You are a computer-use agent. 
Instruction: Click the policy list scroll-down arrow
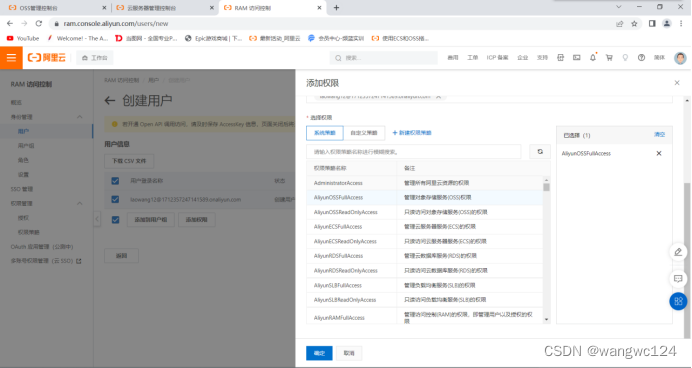click(546, 319)
